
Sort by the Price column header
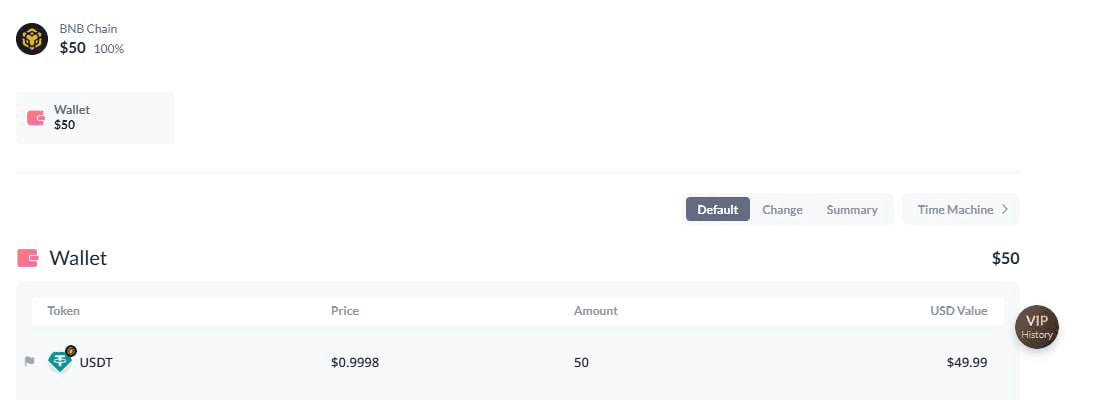click(x=345, y=310)
